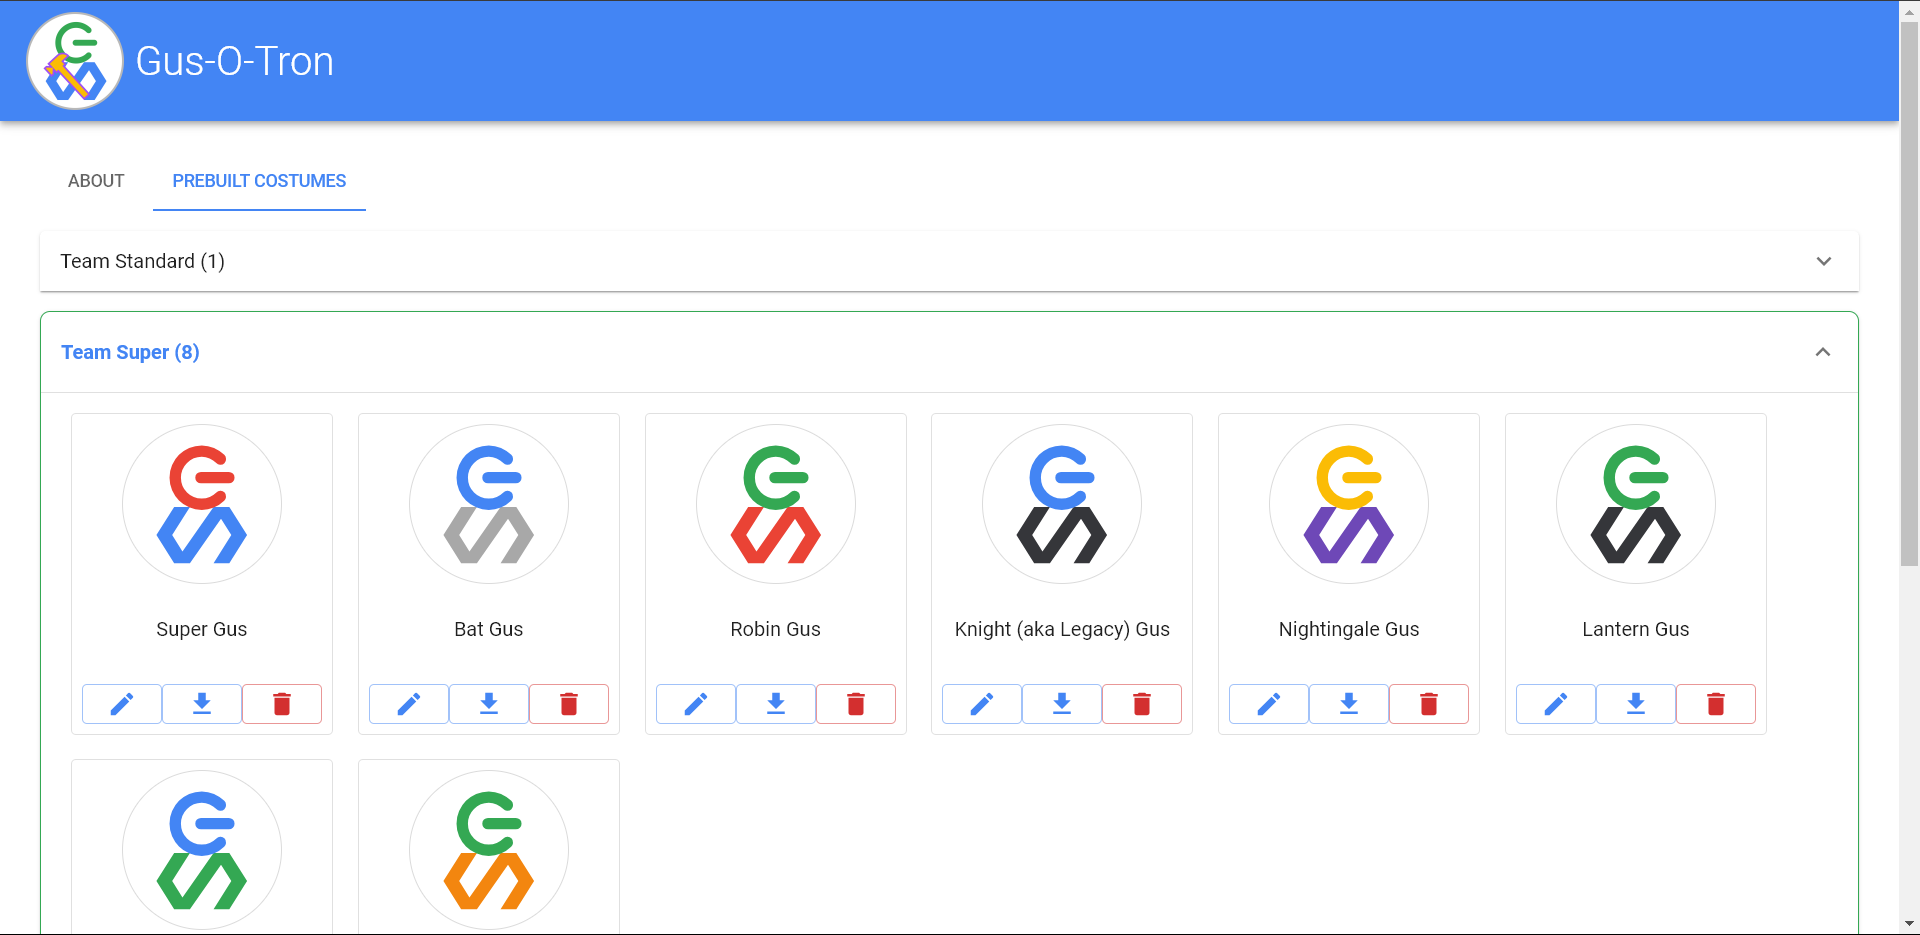This screenshot has width=1920, height=935.
Task: Click the scrollbar down arrow
Action: tap(1909, 924)
